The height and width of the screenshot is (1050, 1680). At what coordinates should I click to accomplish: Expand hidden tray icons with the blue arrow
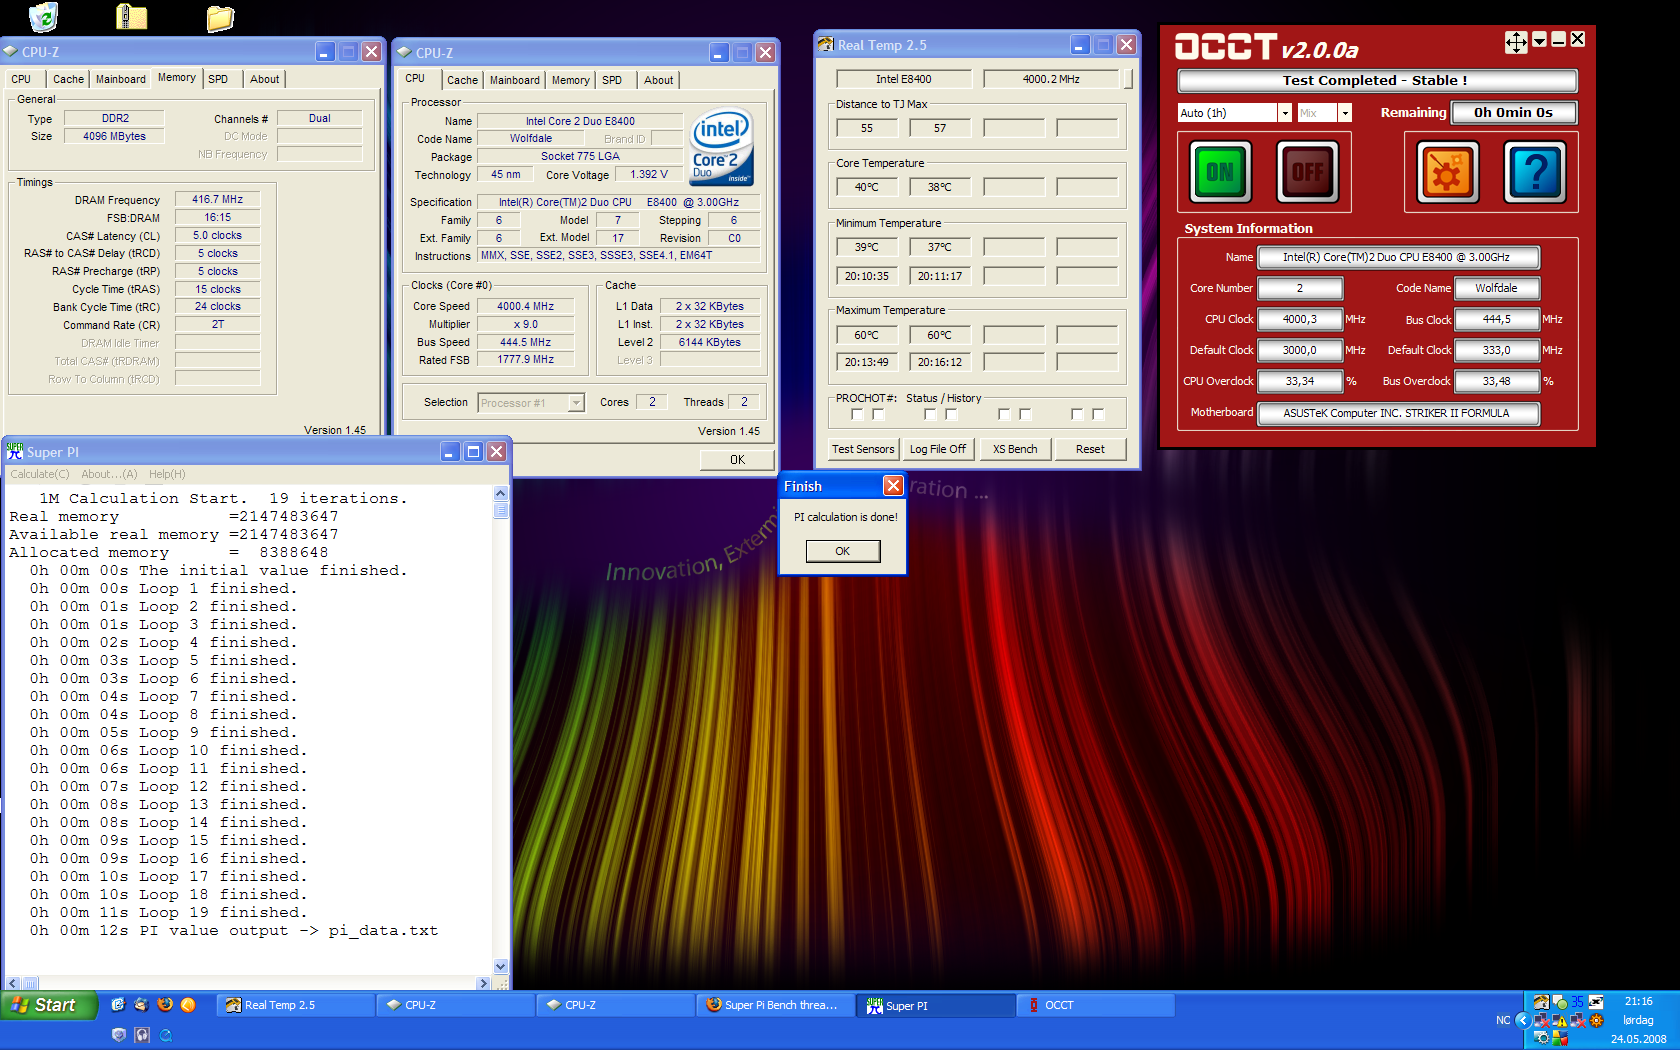[x=1523, y=1021]
